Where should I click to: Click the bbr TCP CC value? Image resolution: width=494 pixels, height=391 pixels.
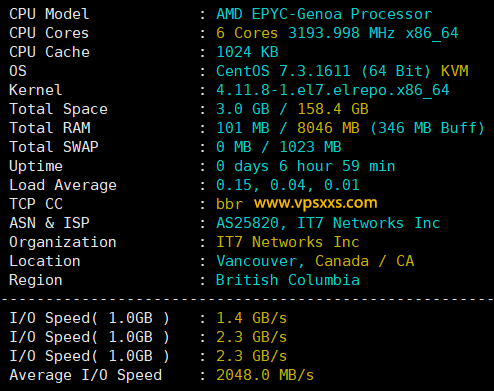tap(229, 204)
